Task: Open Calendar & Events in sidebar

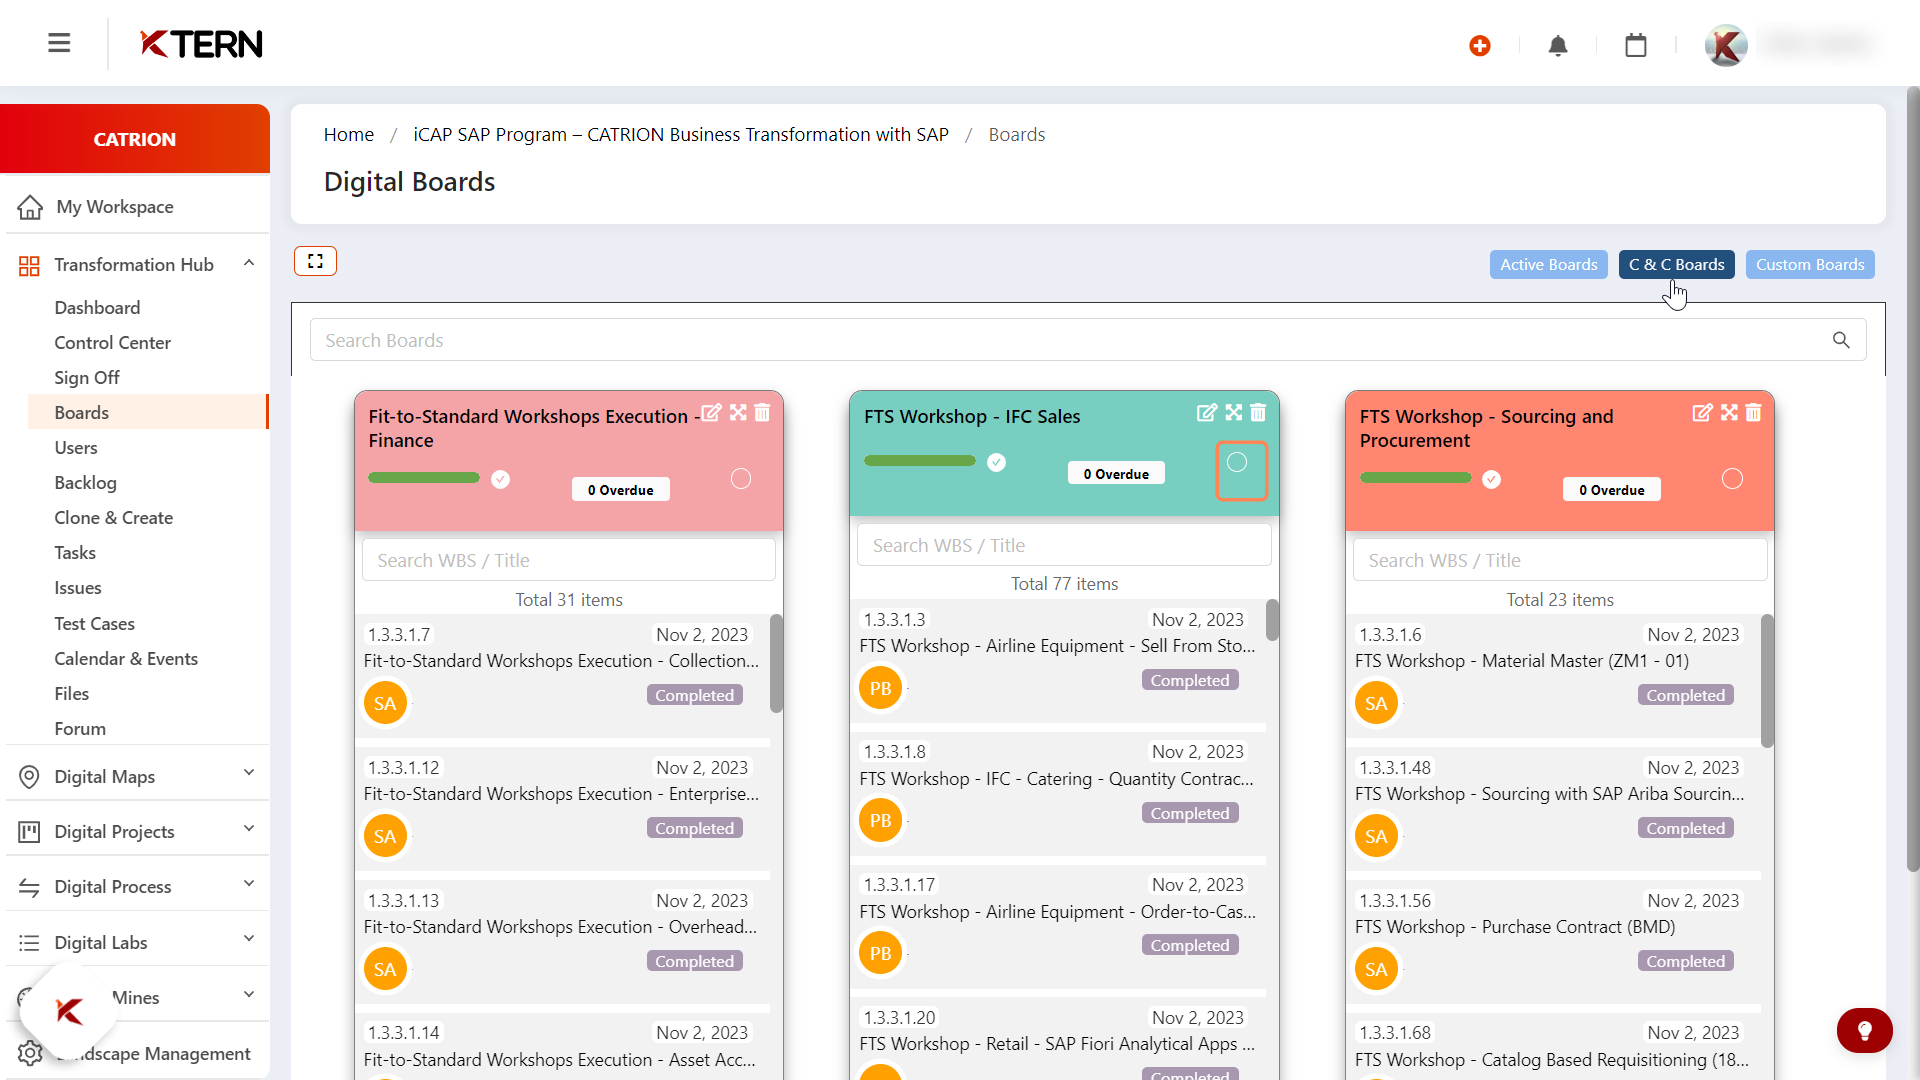Action: pyautogui.click(x=126, y=658)
